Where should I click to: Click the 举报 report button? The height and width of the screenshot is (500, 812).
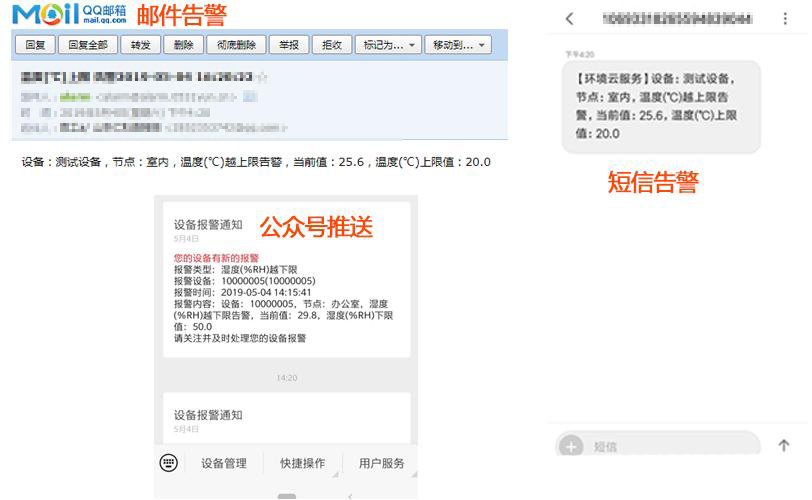288,45
